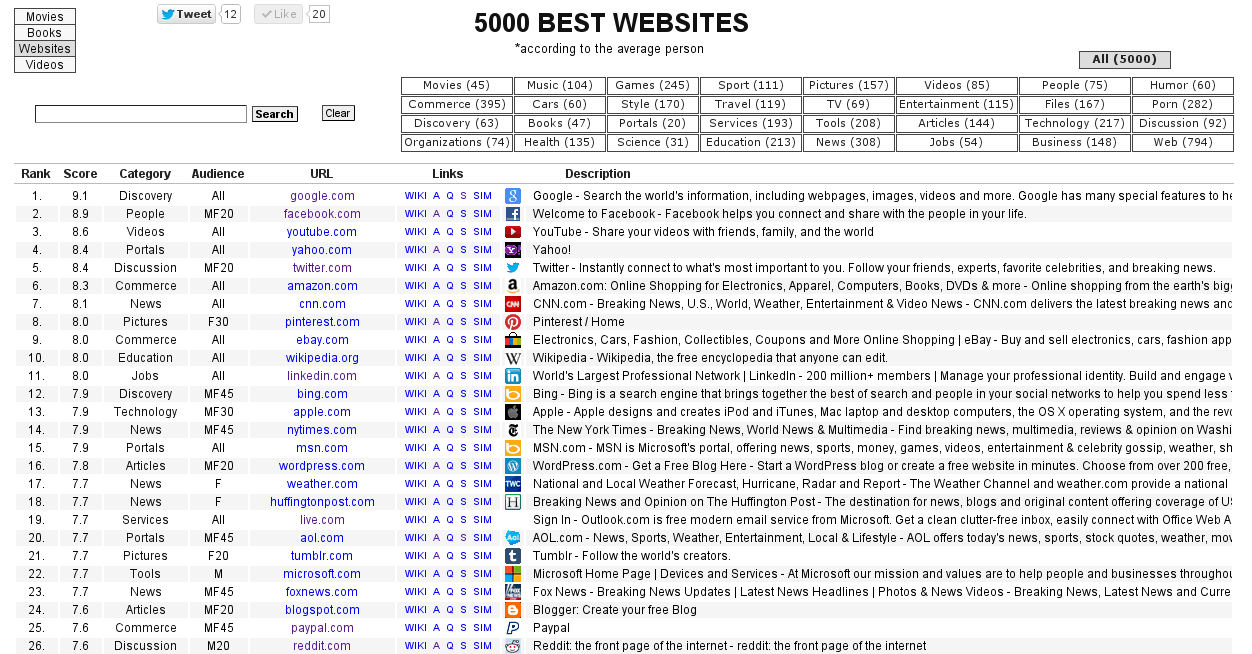This screenshot has height=654, width=1252.
Task: Filter by Travel (119) category
Action: tap(750, 105)
